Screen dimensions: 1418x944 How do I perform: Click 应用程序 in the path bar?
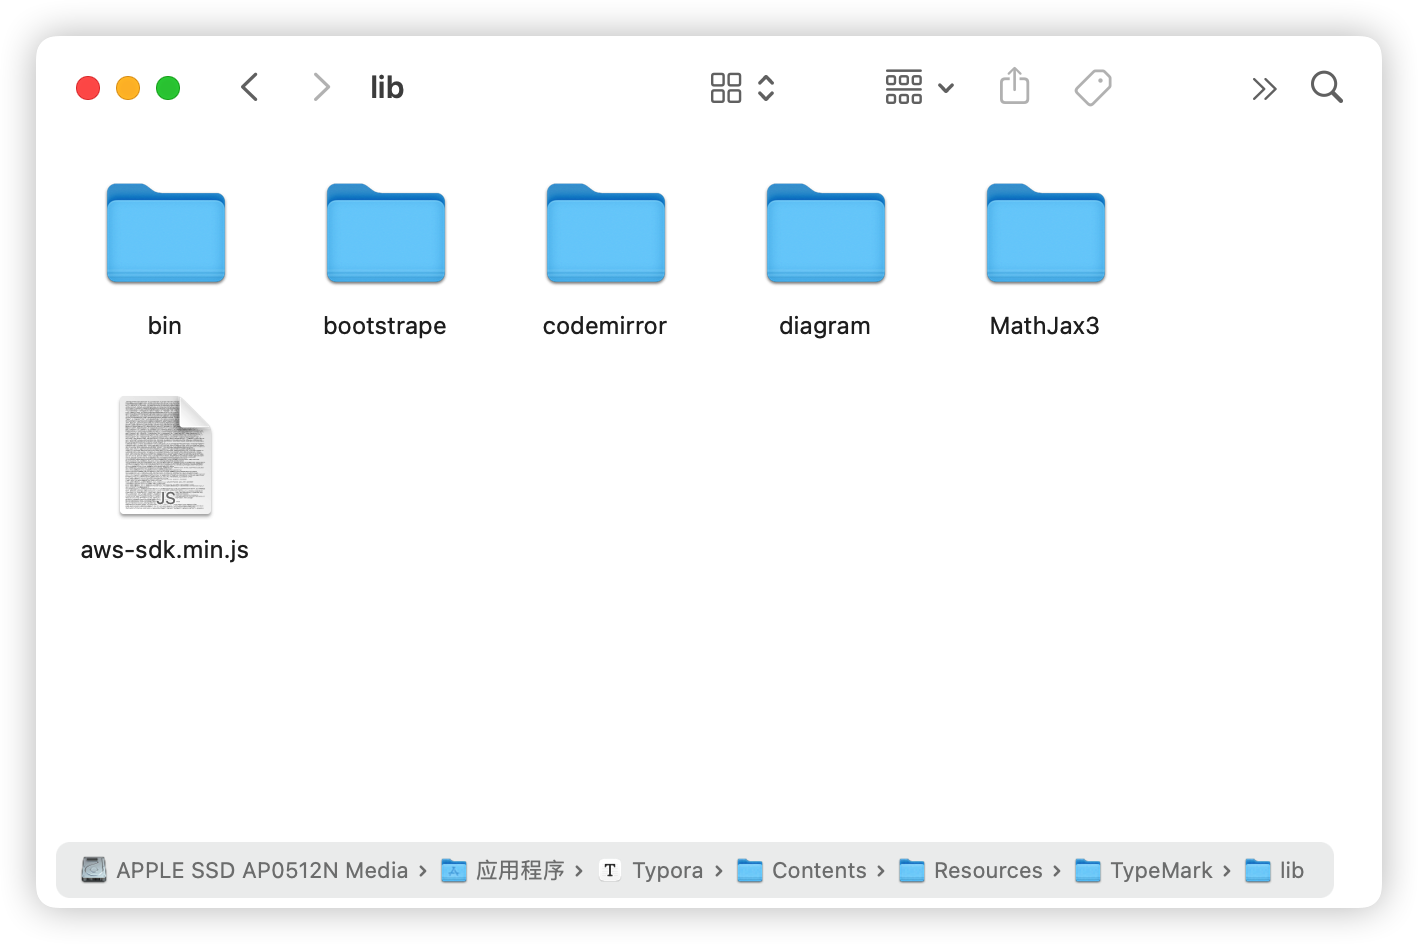503,870
